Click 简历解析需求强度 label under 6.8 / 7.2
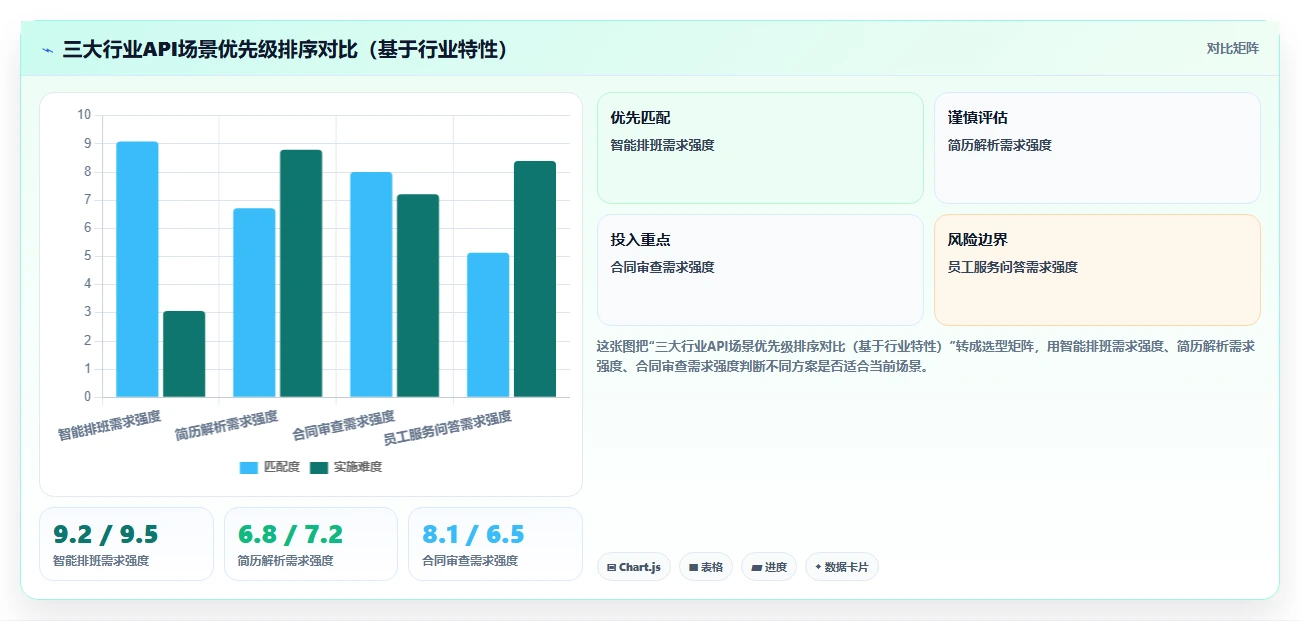Viewport: 1300px width, 621px height. click(286, 561)
